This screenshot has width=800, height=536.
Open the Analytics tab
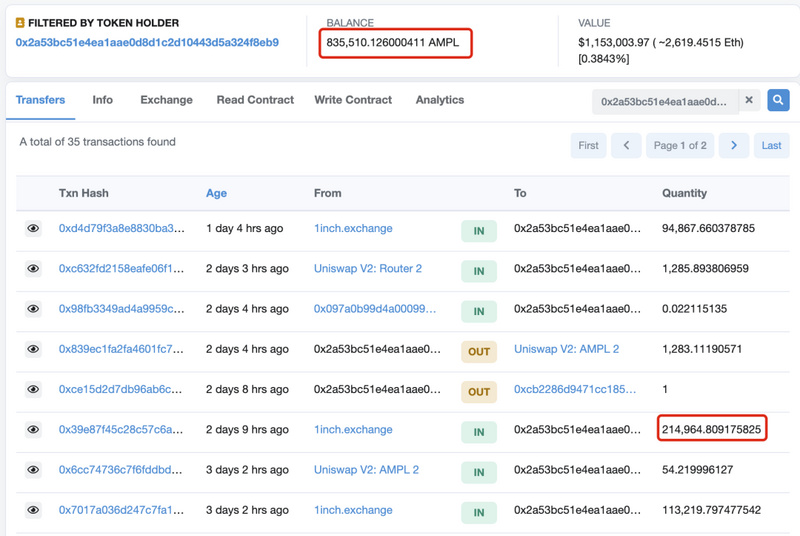[440, 100]
